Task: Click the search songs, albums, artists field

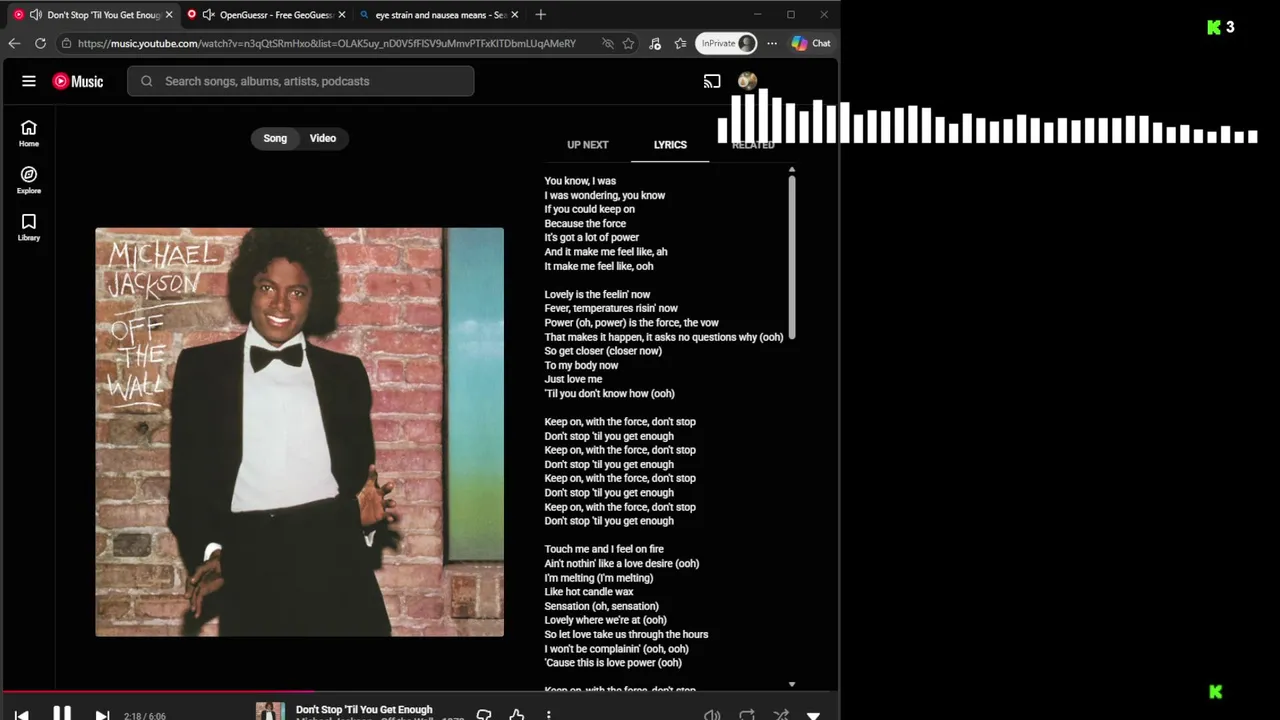Action: point(301,81)
